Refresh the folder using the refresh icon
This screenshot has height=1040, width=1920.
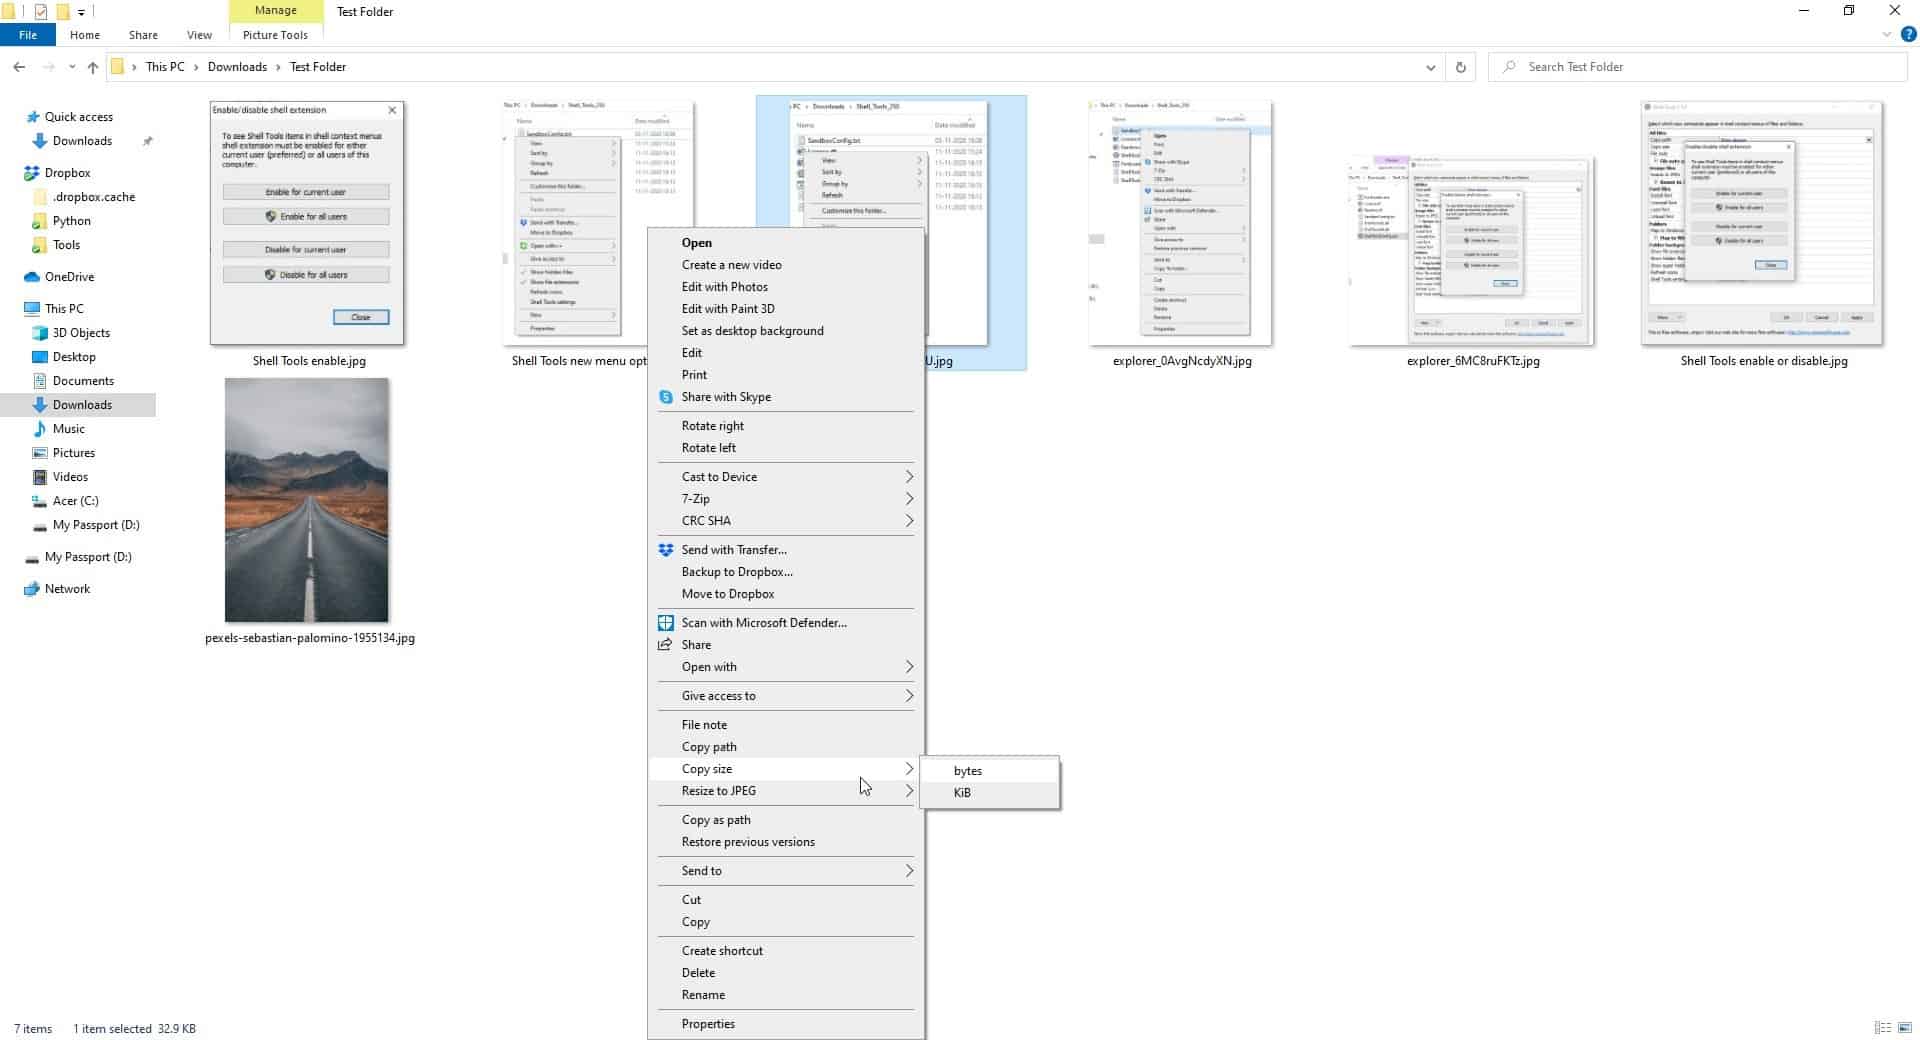point(1460,67)
